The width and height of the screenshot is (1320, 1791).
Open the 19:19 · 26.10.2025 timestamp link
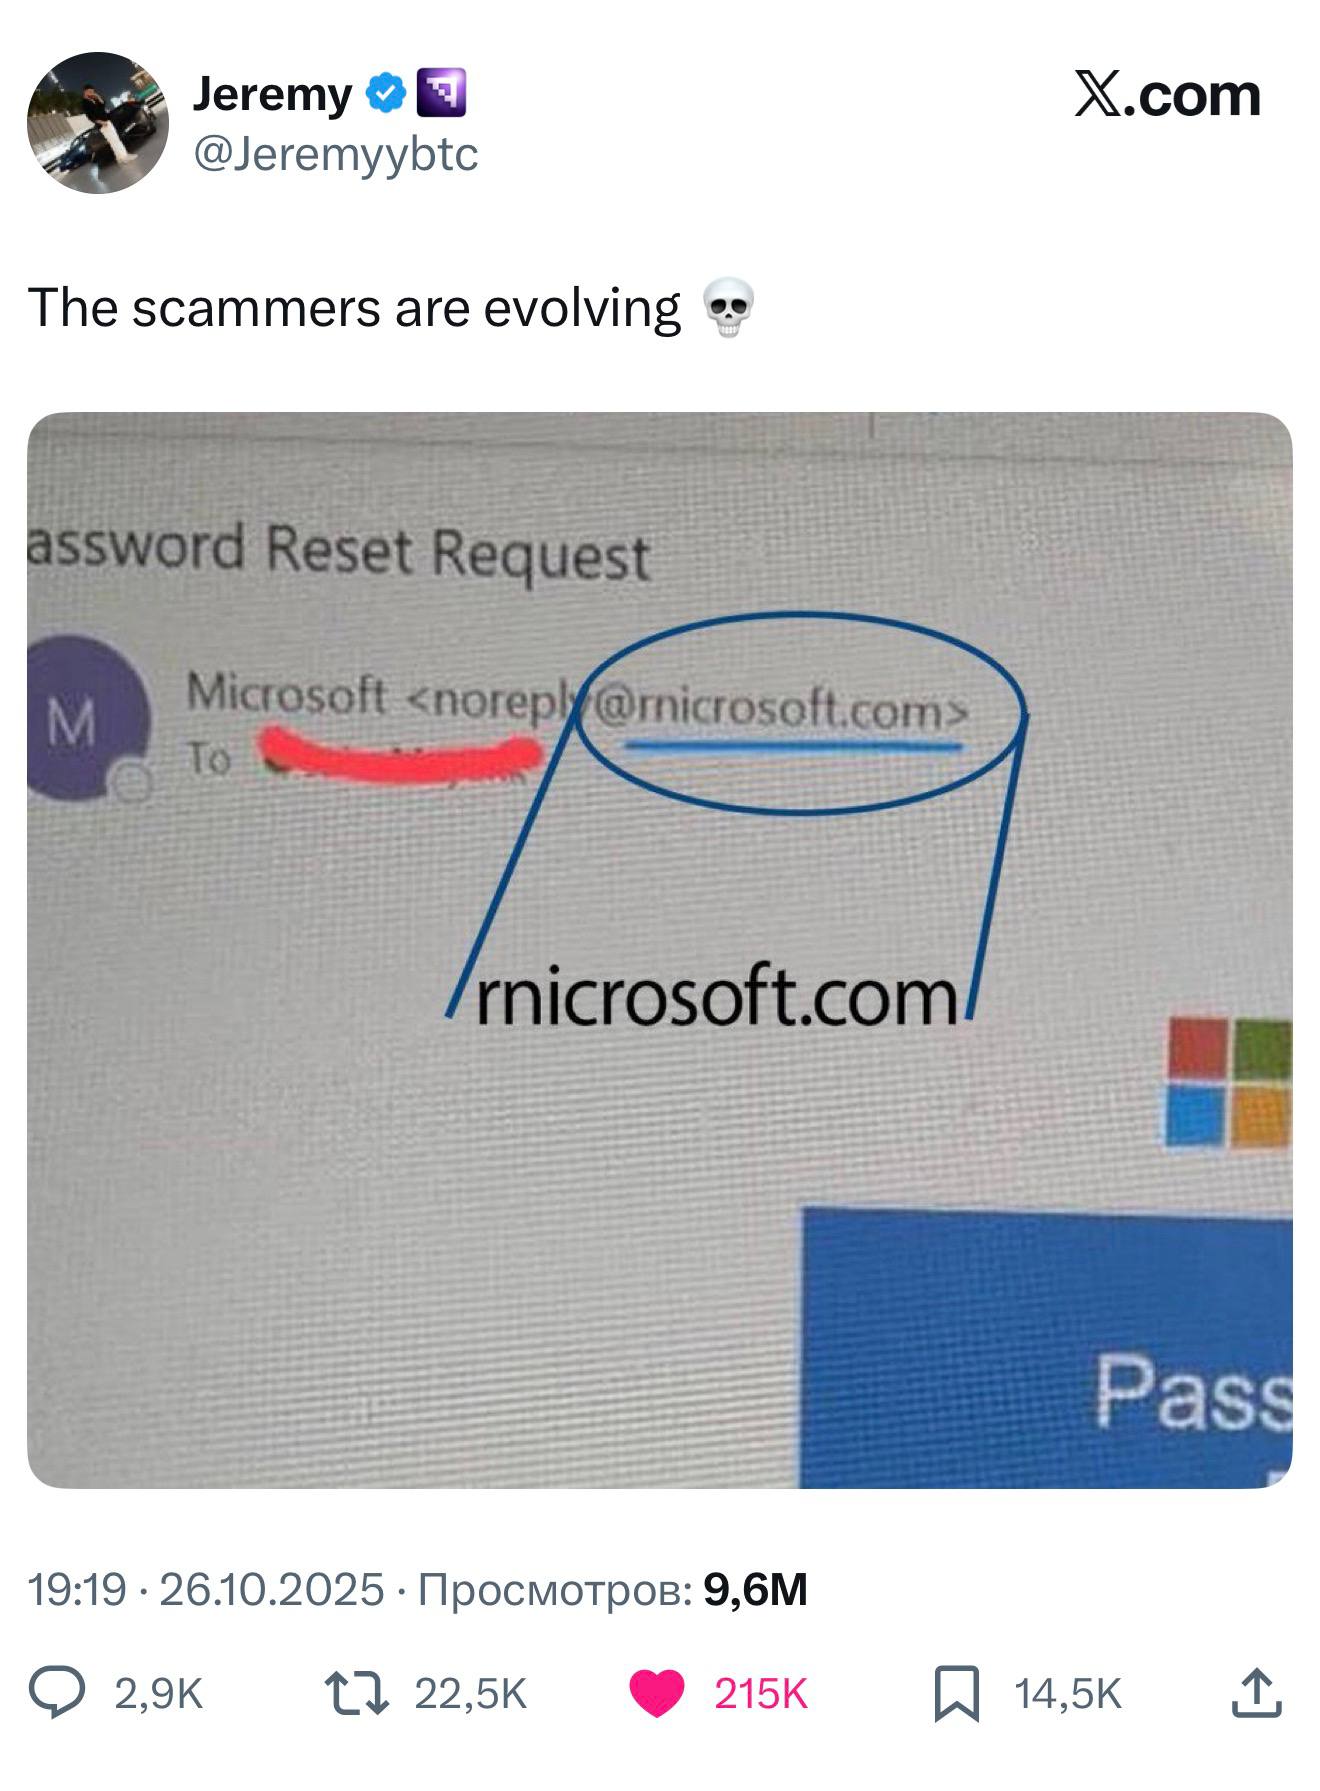[206, 1589]
